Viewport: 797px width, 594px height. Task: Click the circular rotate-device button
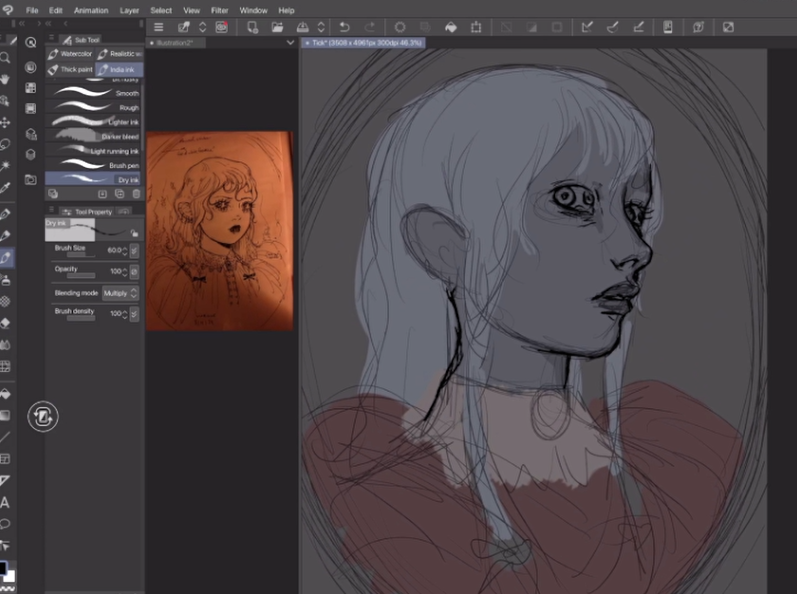43,417
